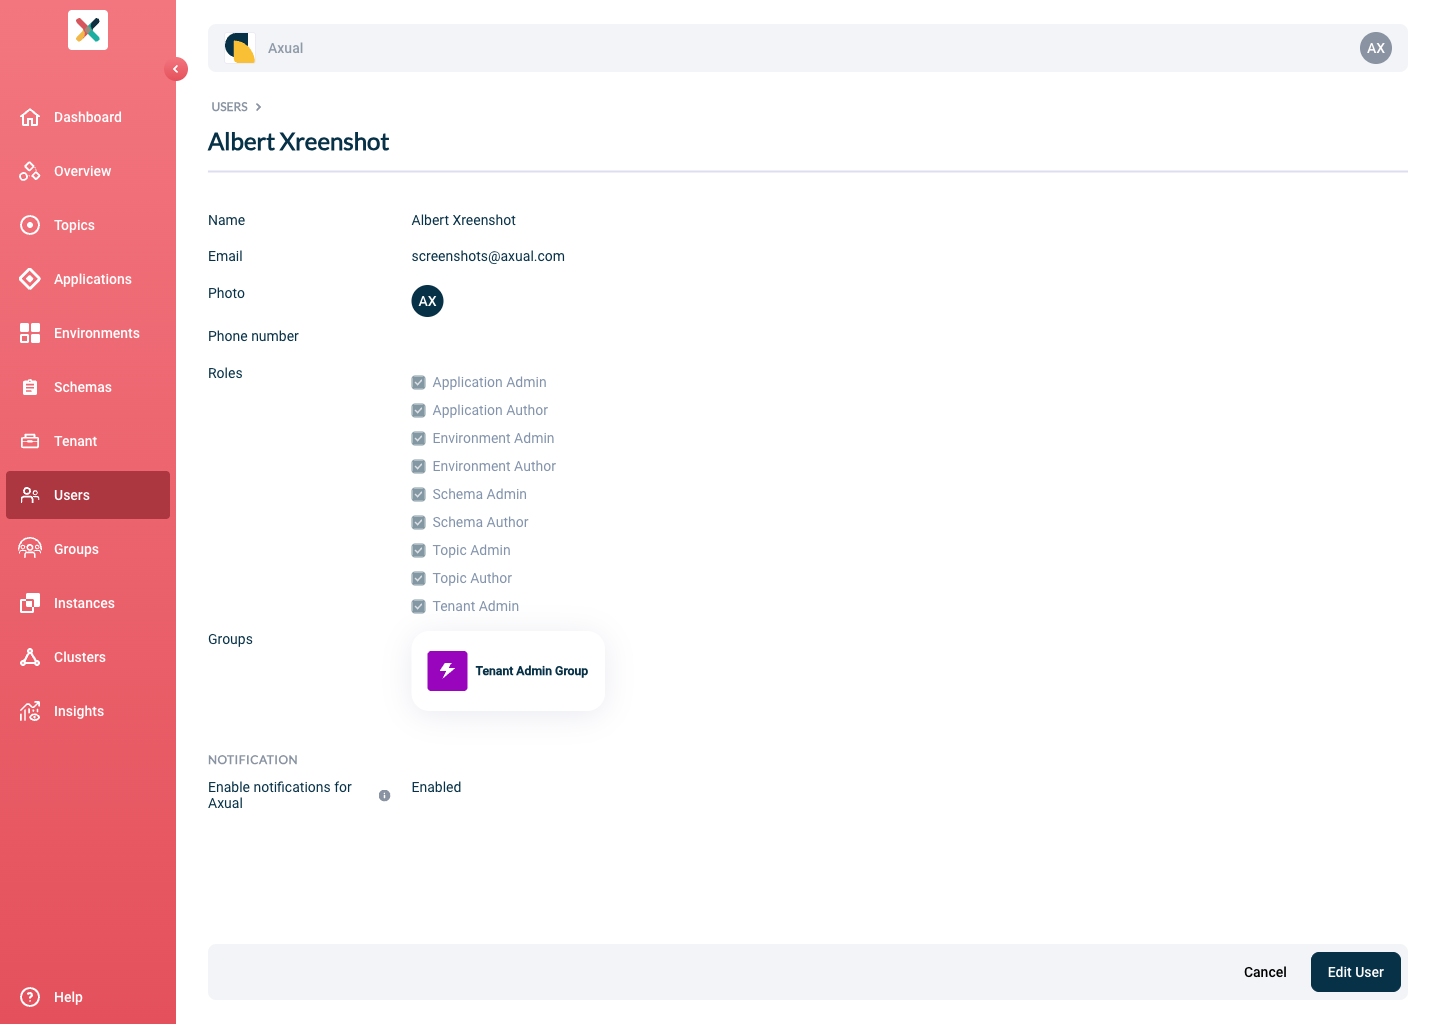The width and height of the screenshot is (1440, 1024).
Task: Toggle the Topic Author checkbox
Action: coord(418,578)
